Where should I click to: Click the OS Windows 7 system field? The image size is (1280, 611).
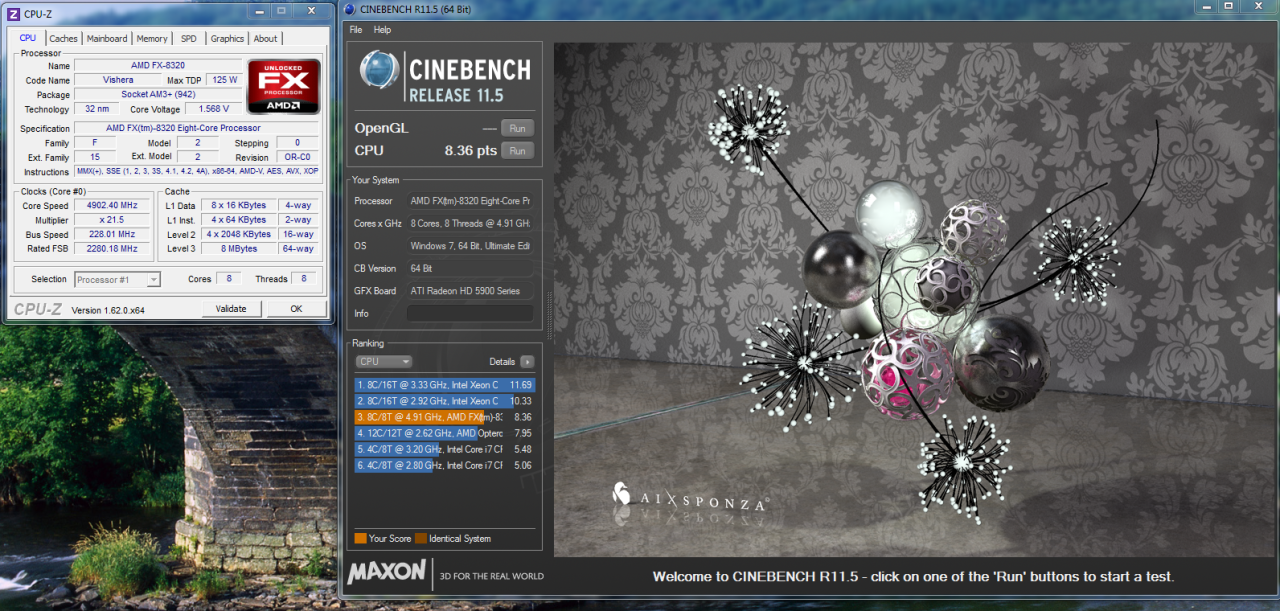(469, 246)
